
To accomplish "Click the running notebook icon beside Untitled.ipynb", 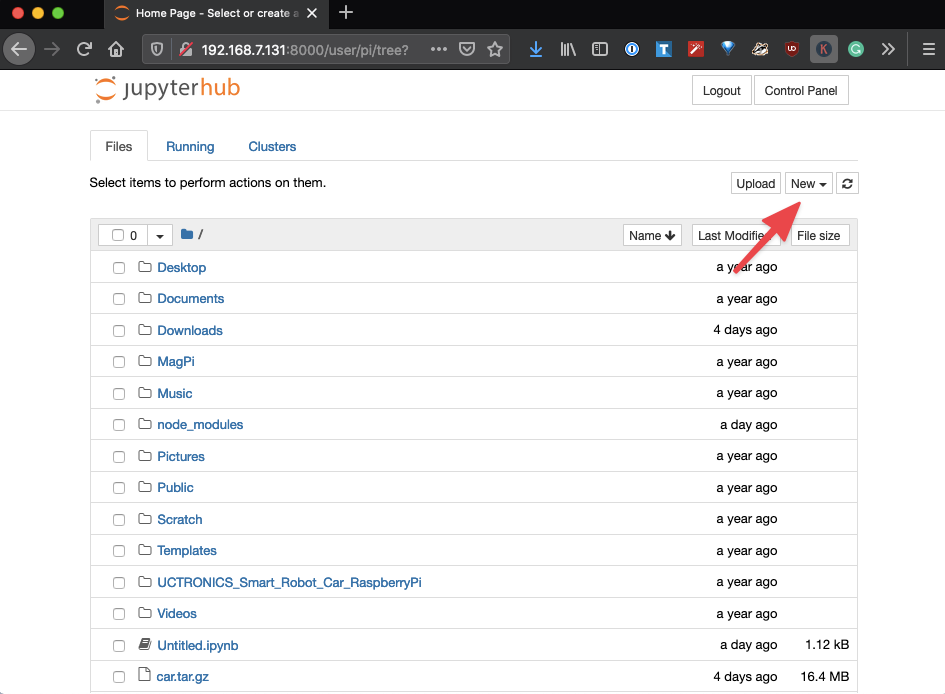I will [x=143, y=644].
